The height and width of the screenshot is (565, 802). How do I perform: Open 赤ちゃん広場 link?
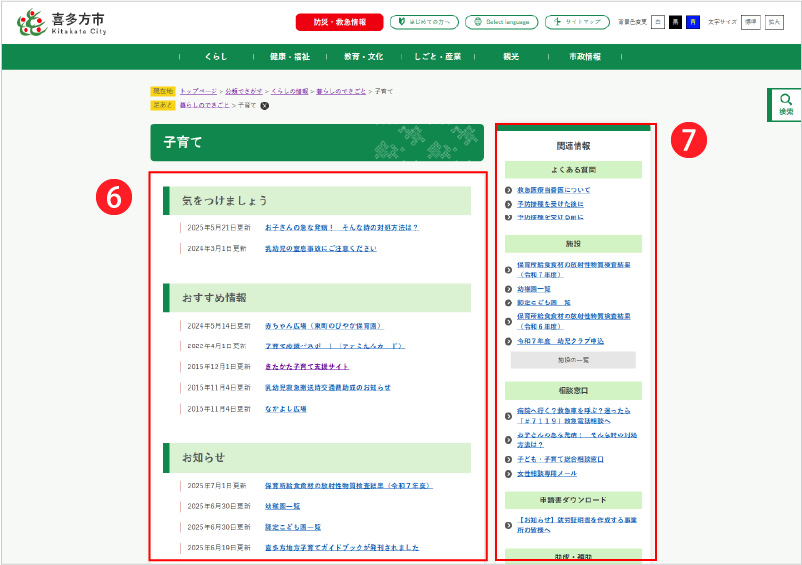click(x=324, y=326)
